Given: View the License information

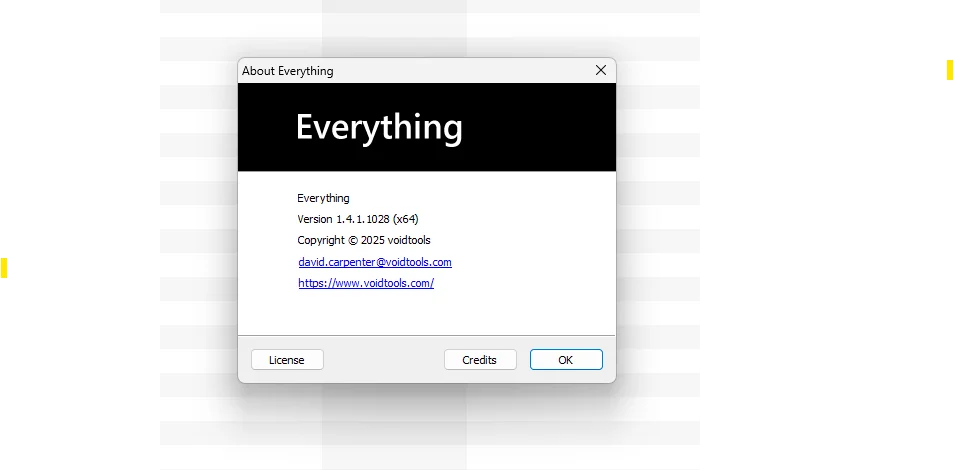Looking at the screenshot, I should click(287, 360).
